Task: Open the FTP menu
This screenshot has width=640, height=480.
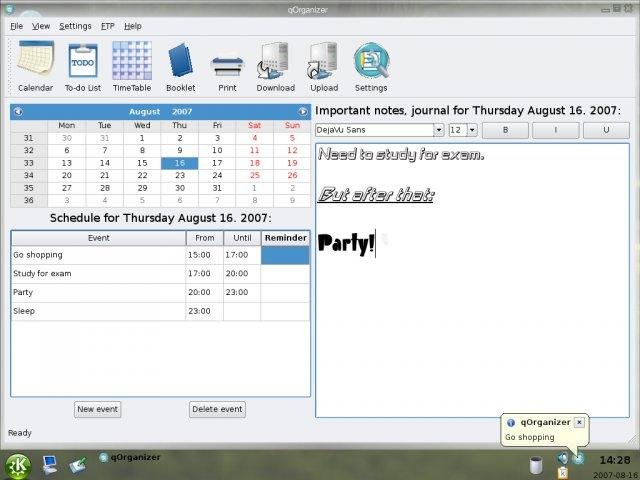Action: tap(108, 26)
